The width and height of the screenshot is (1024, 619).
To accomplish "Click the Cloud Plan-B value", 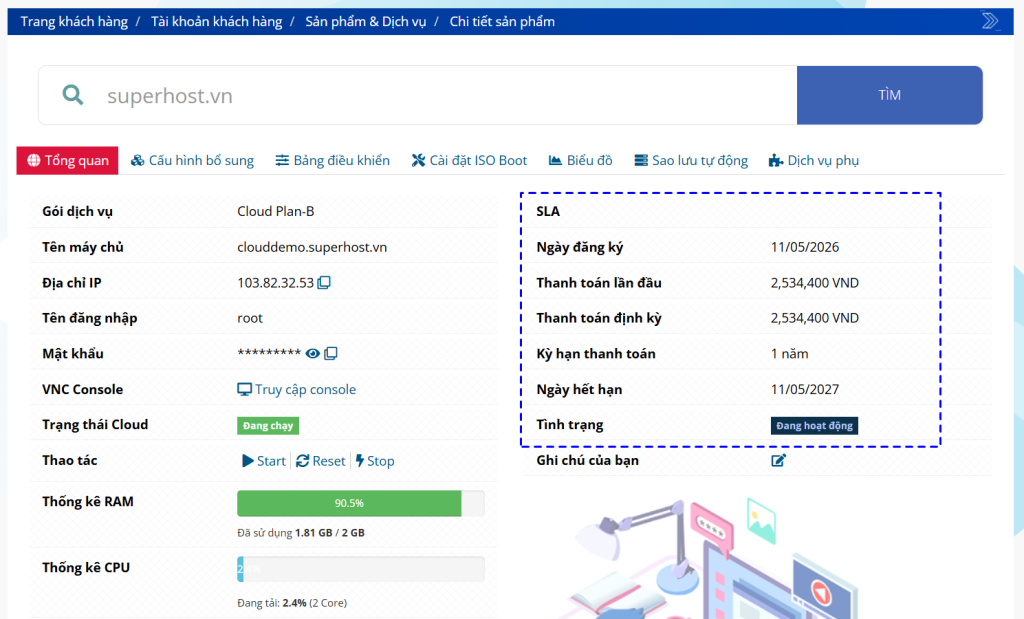I will [x=276, y=212].
